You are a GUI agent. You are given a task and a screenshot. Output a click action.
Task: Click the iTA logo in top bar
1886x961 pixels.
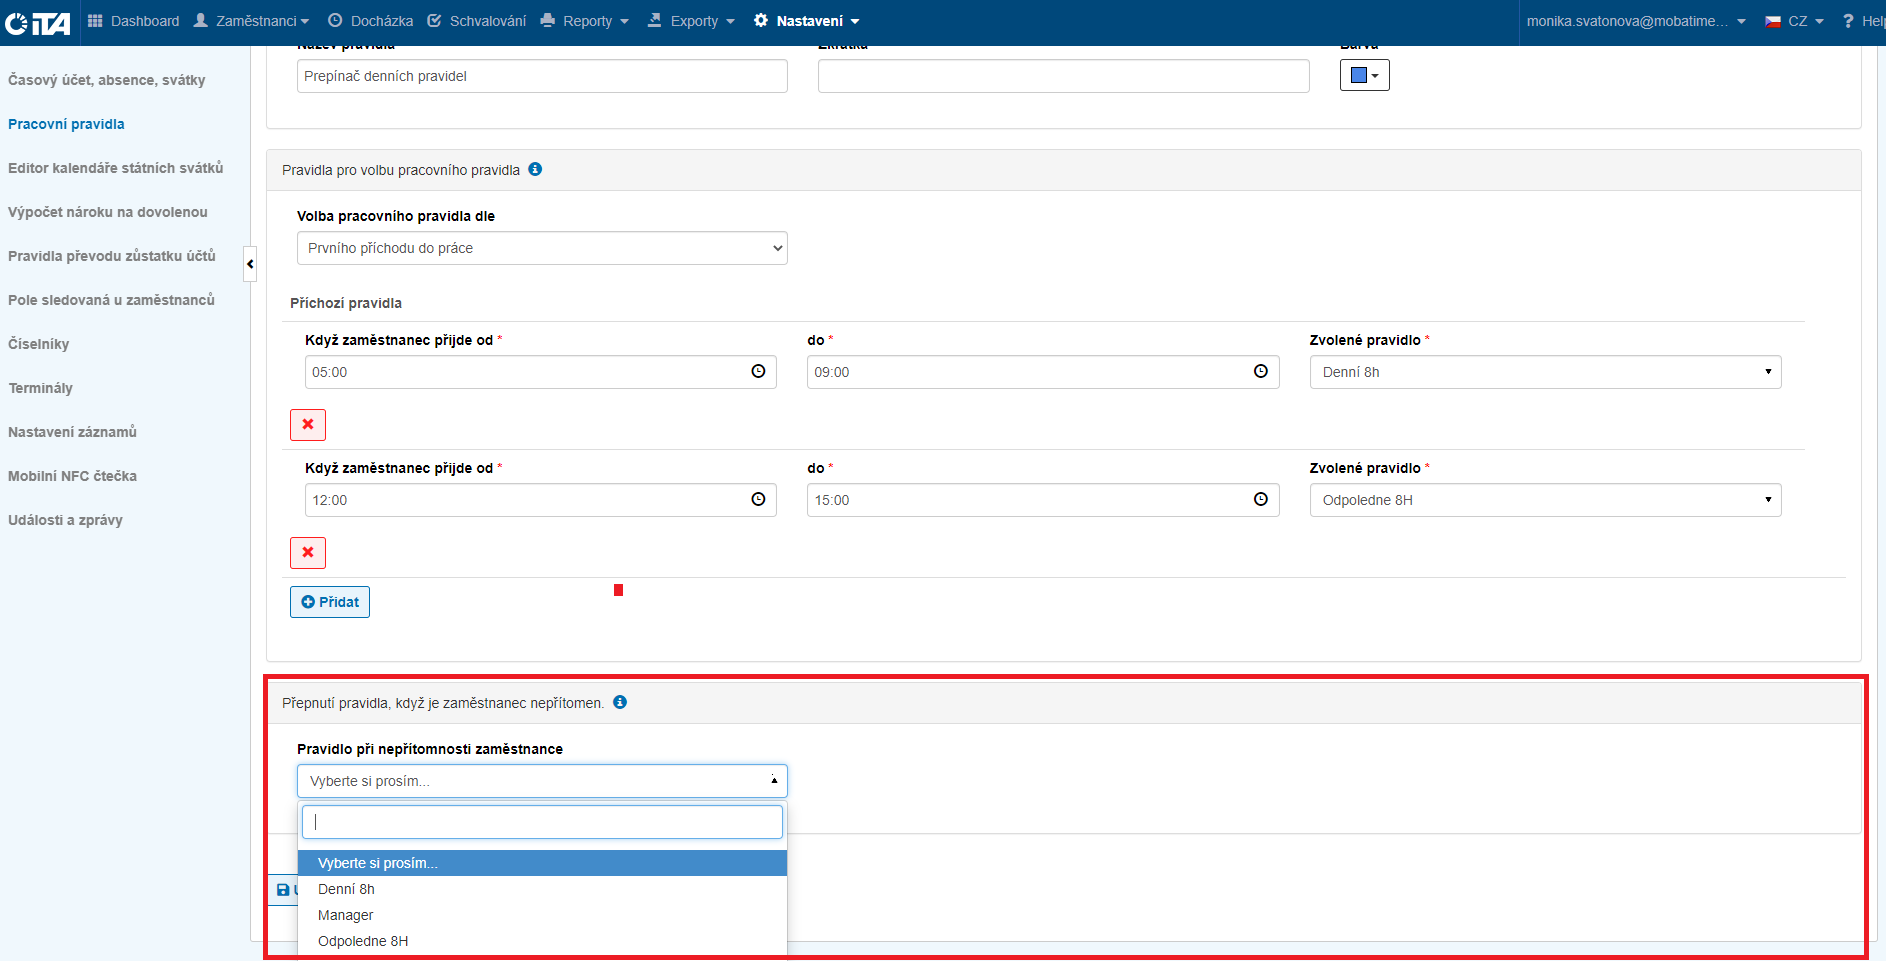point(38,22)
